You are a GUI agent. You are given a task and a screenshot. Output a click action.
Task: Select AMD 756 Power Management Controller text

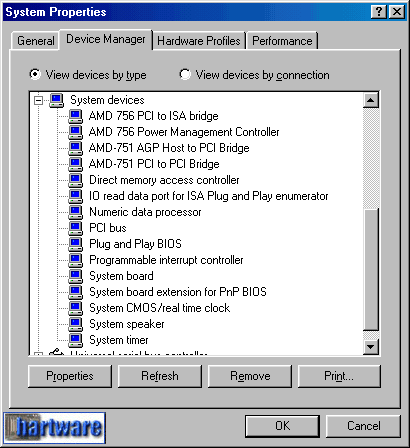[x=184, y=132]
